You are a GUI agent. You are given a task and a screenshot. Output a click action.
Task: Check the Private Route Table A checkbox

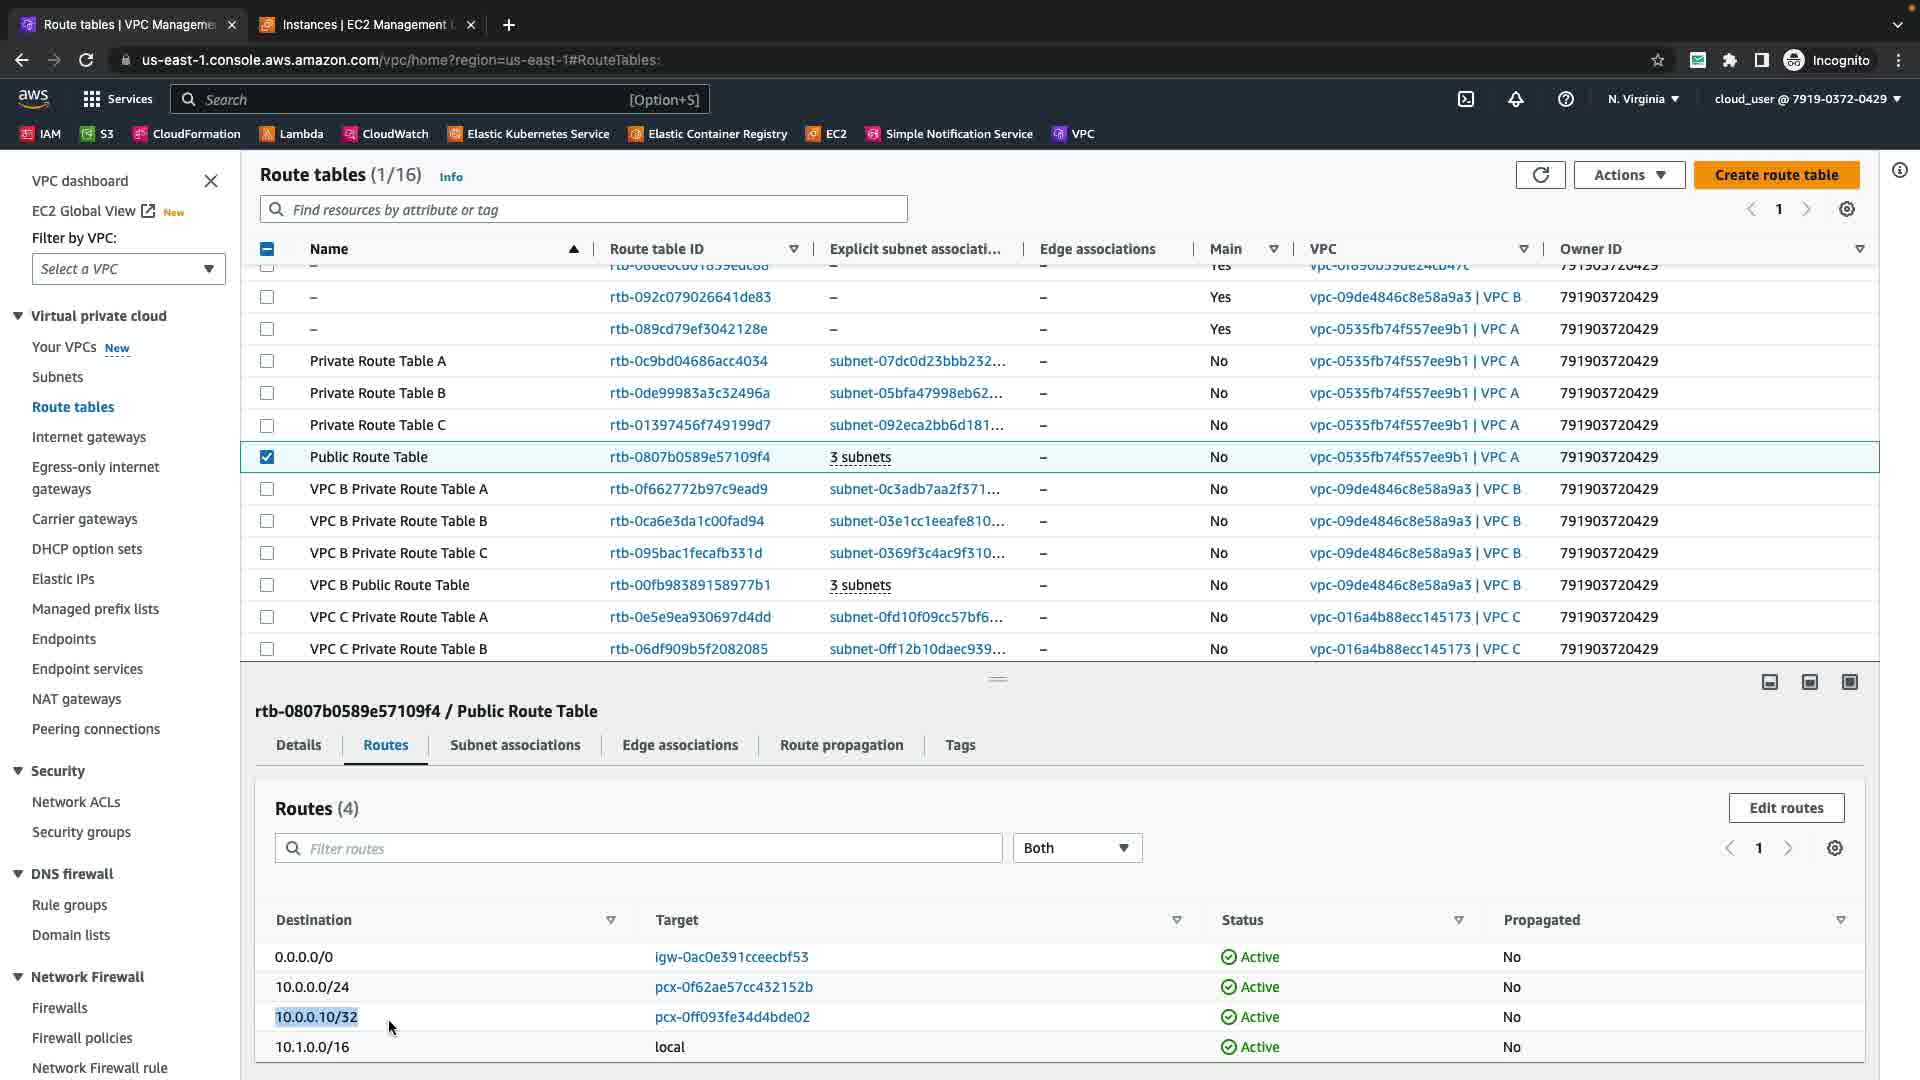coord(267,361)
